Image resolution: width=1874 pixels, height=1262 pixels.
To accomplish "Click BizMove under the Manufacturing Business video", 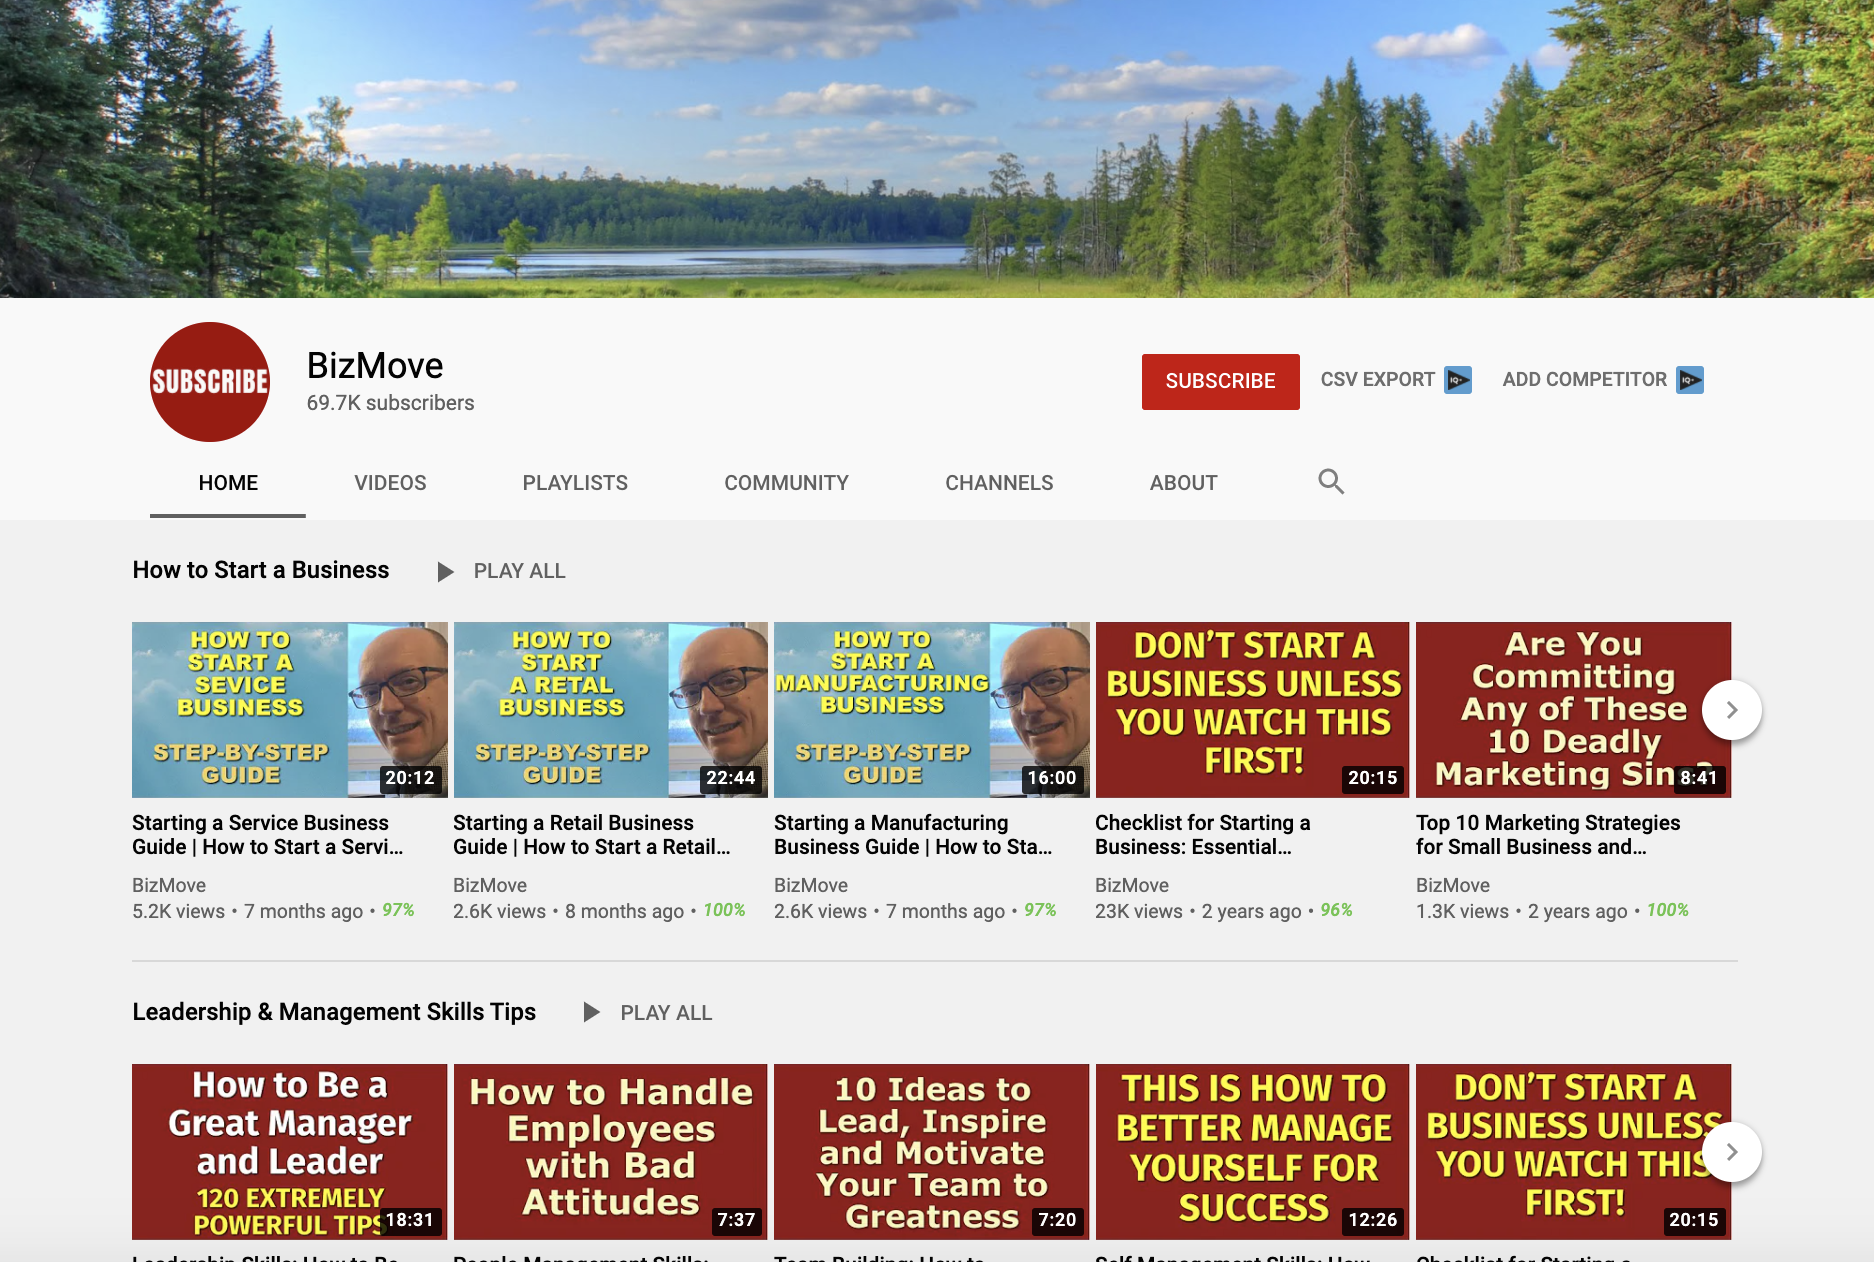I will click(811, 885).
